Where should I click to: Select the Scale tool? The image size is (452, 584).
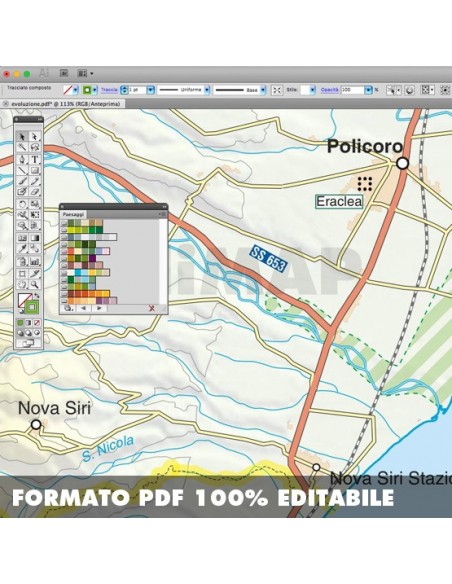[x=35, y=204]
